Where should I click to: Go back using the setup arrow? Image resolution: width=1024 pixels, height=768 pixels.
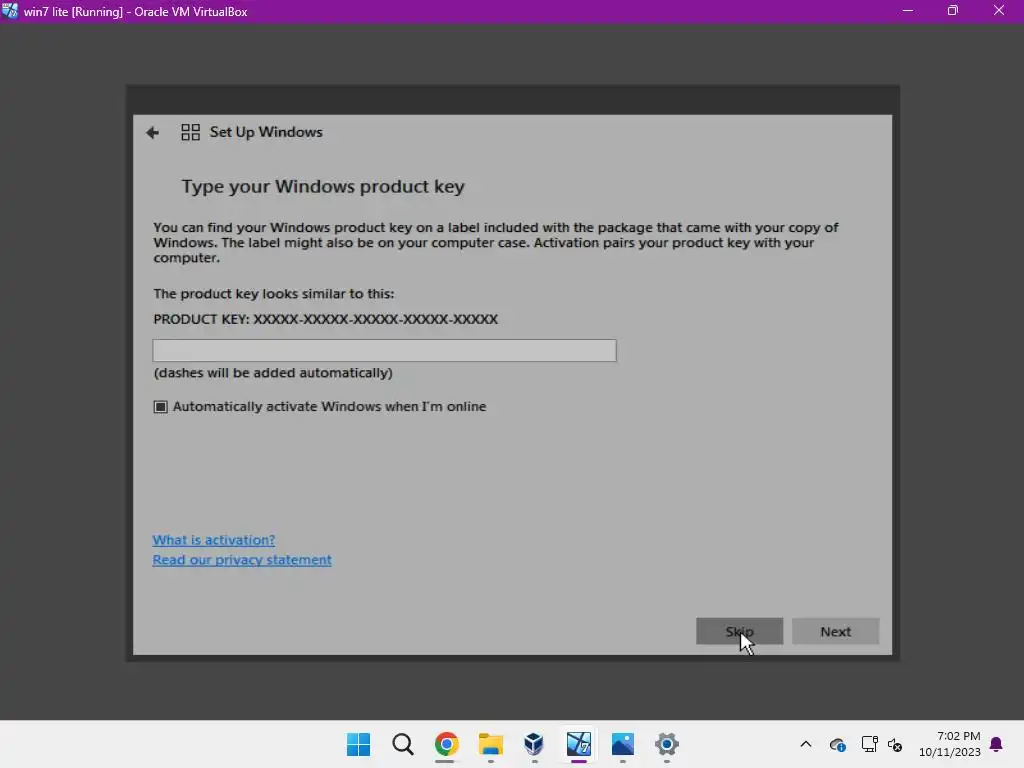pos(152,133)
